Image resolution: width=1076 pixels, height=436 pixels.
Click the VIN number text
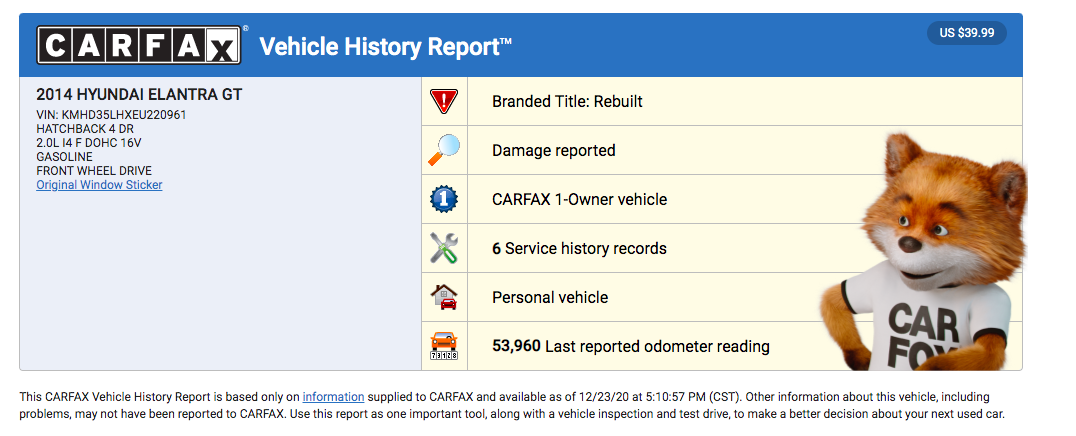[111, 115]
